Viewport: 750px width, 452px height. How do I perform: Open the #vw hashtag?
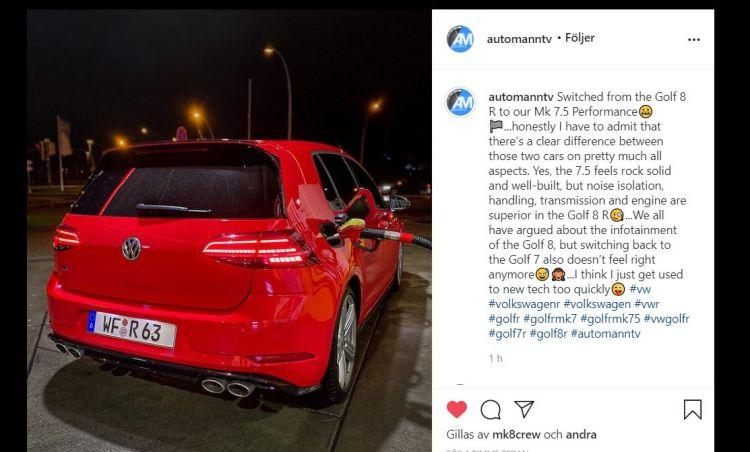(640, 289)
